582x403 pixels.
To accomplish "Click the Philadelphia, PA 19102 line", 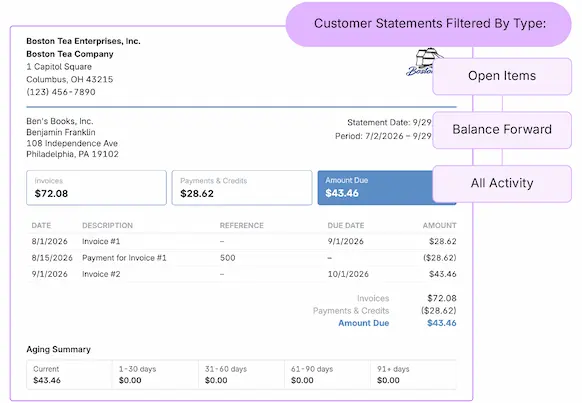I will [72, 154].
